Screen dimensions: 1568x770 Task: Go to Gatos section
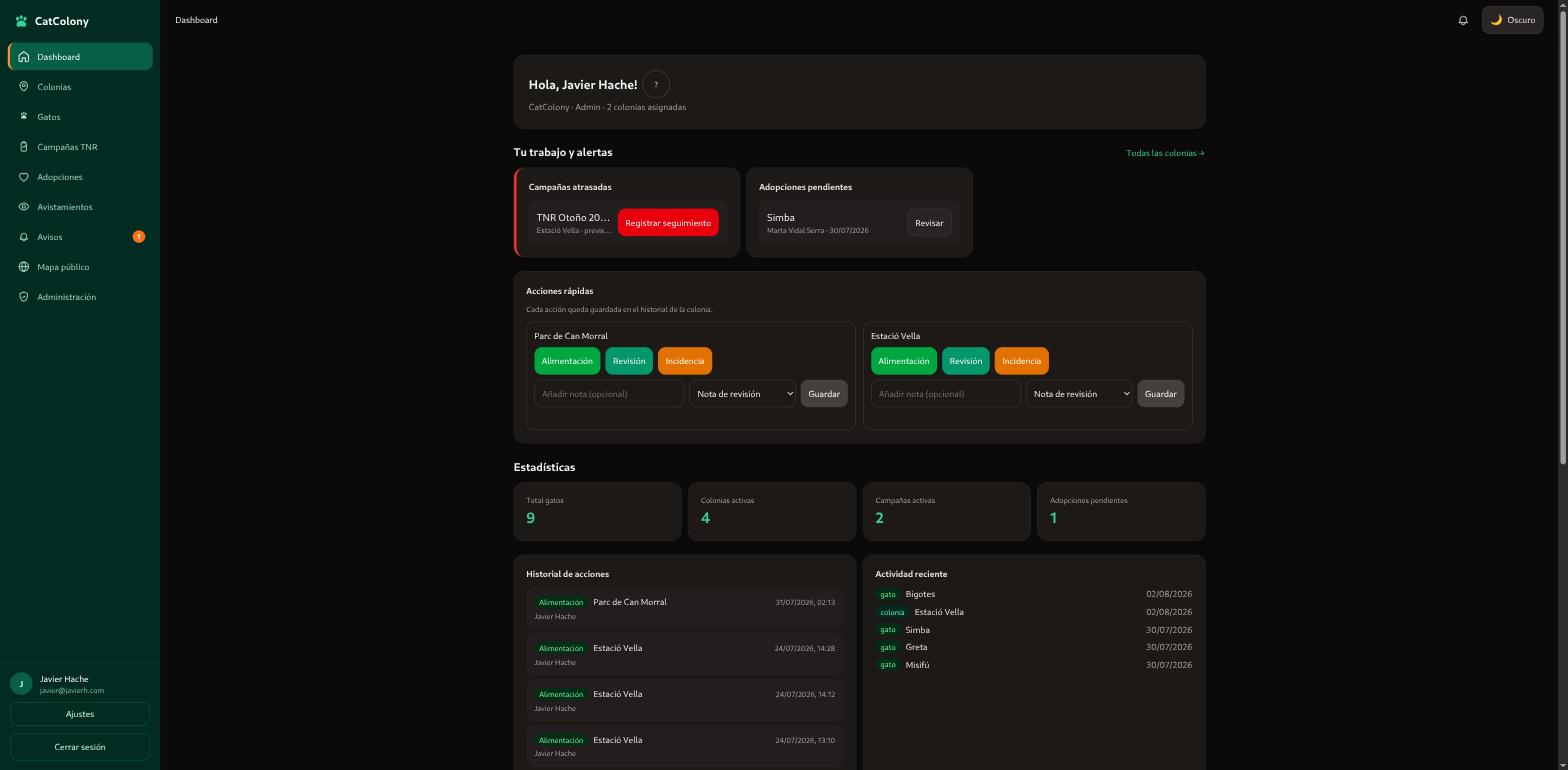[x=80, y=117]
